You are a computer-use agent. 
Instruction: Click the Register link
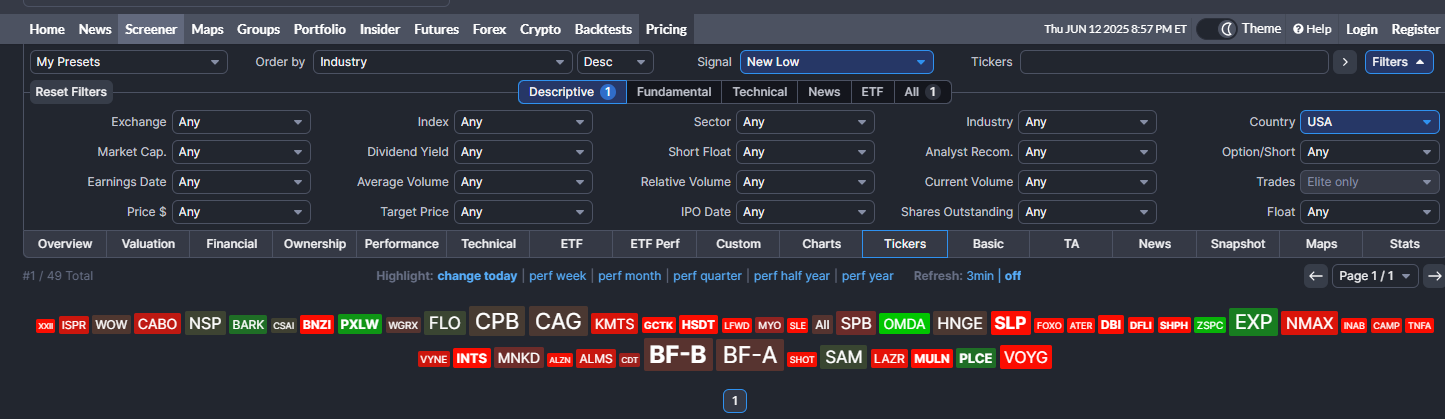(x=1415, y=29)
